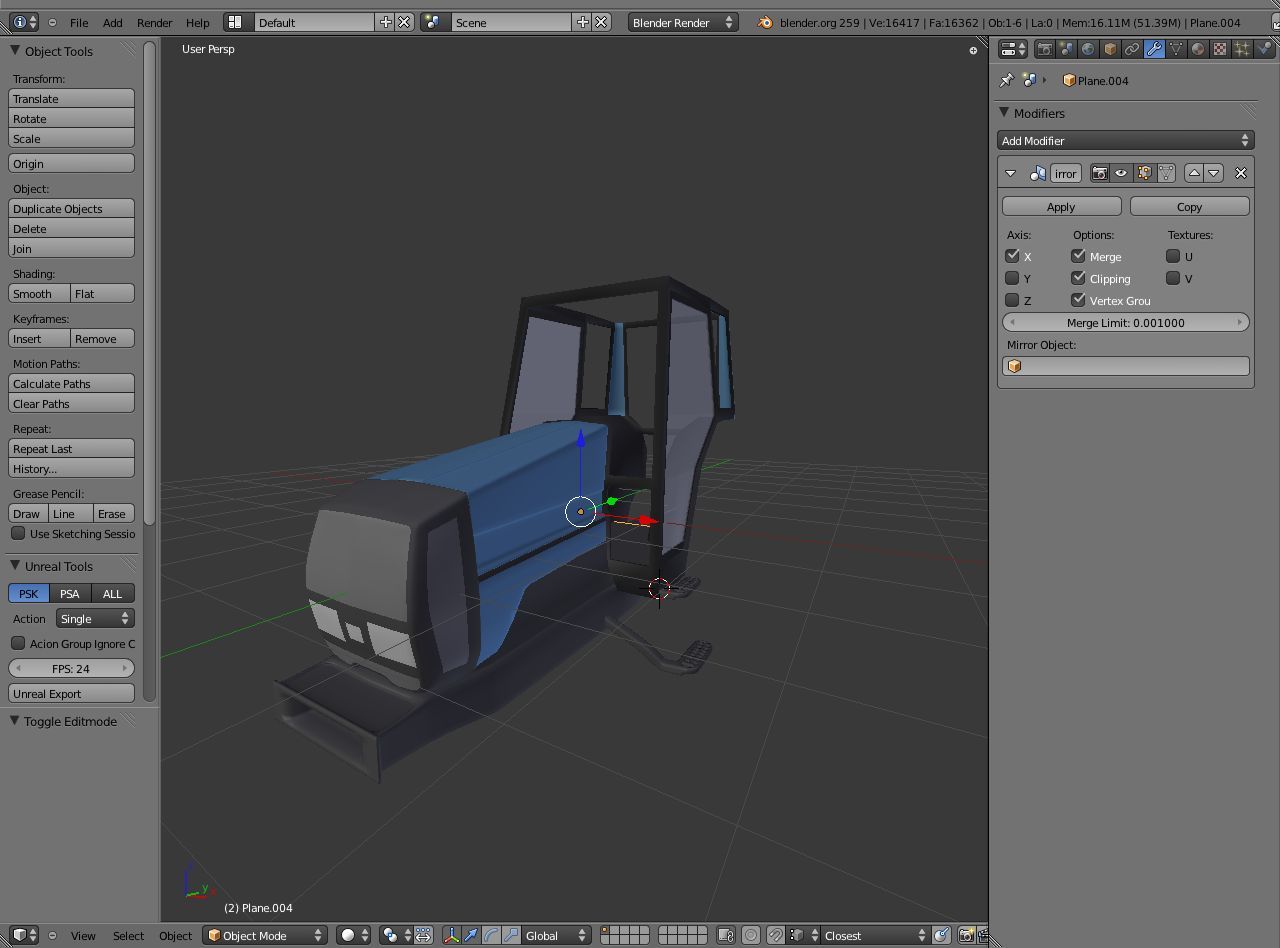1280x948 pixels.
Task: Collapse the Toggle Editmode panel
Action: (15, 721)
